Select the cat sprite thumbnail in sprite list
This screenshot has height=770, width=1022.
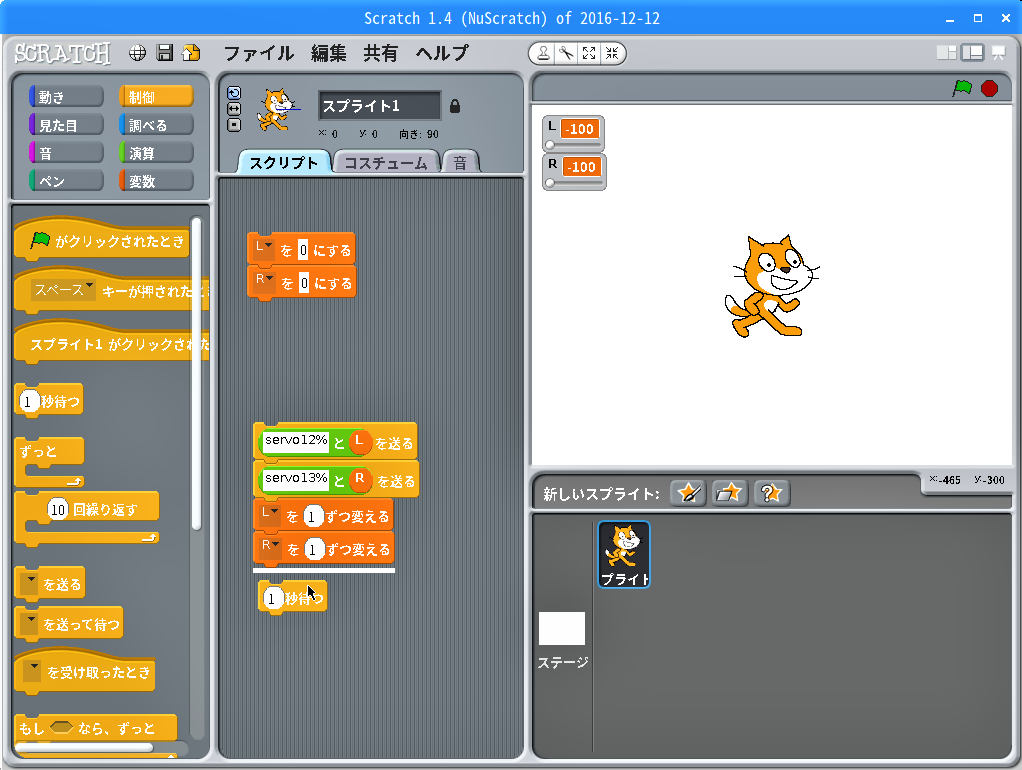tap(624, 554)
